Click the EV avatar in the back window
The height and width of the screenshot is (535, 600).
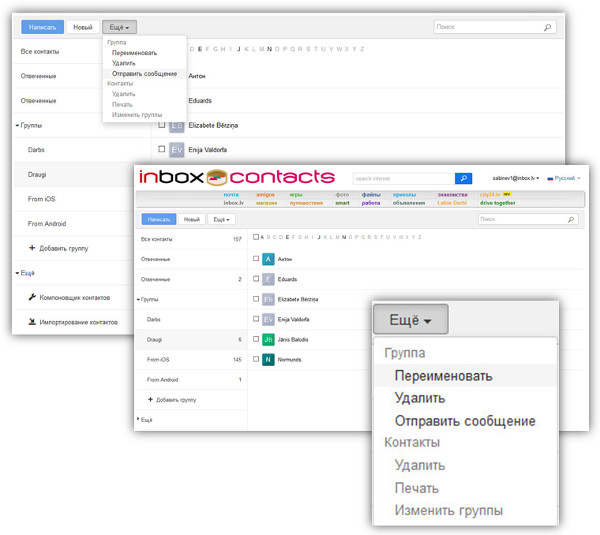pos(176,150)
